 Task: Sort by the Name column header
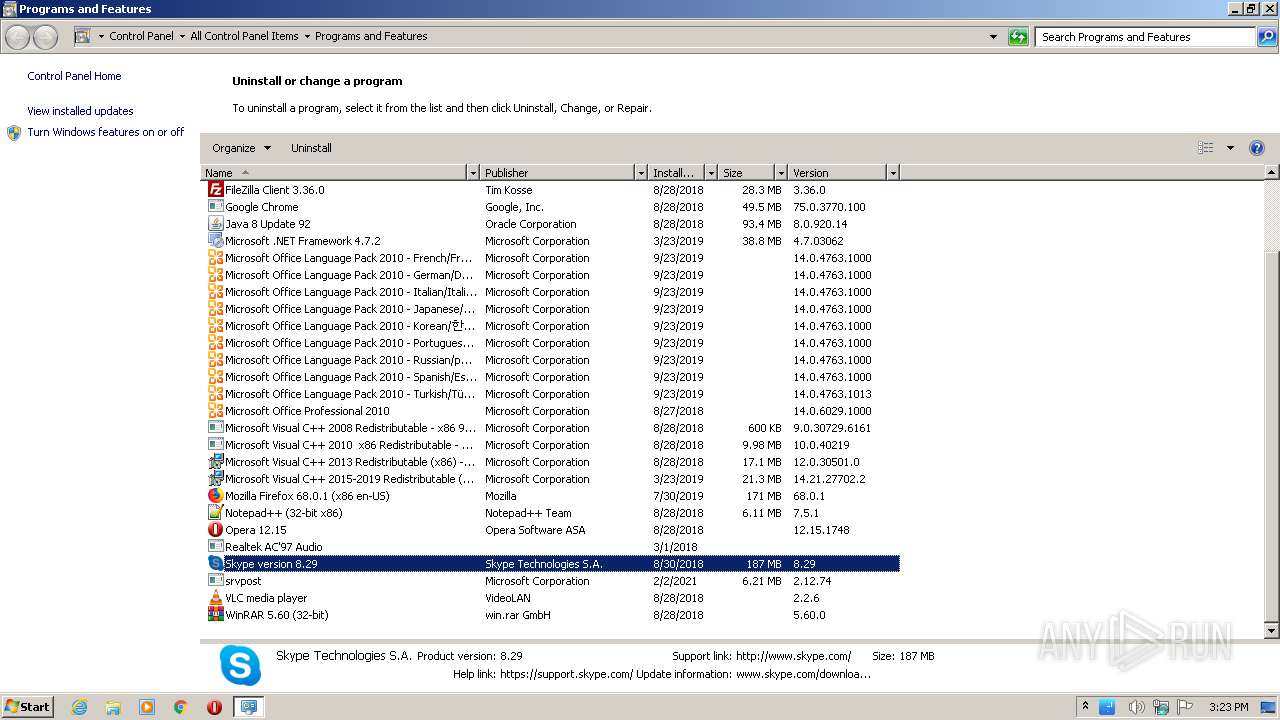pos(334,173)
